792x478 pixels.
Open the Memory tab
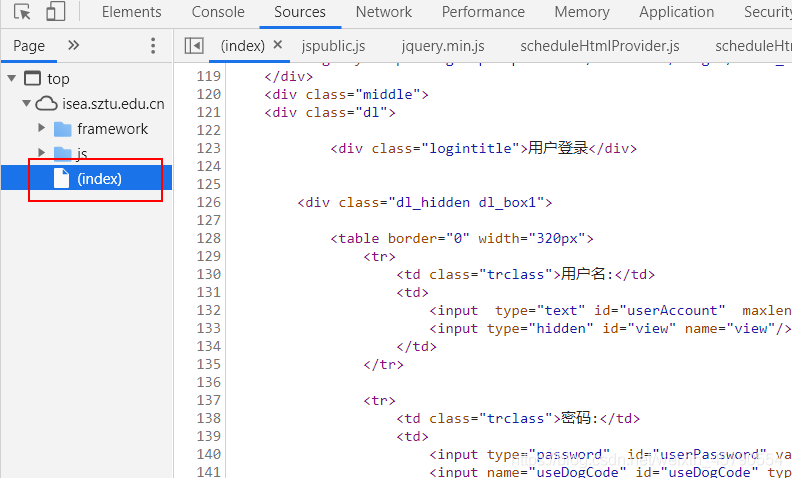pos(582,13)
